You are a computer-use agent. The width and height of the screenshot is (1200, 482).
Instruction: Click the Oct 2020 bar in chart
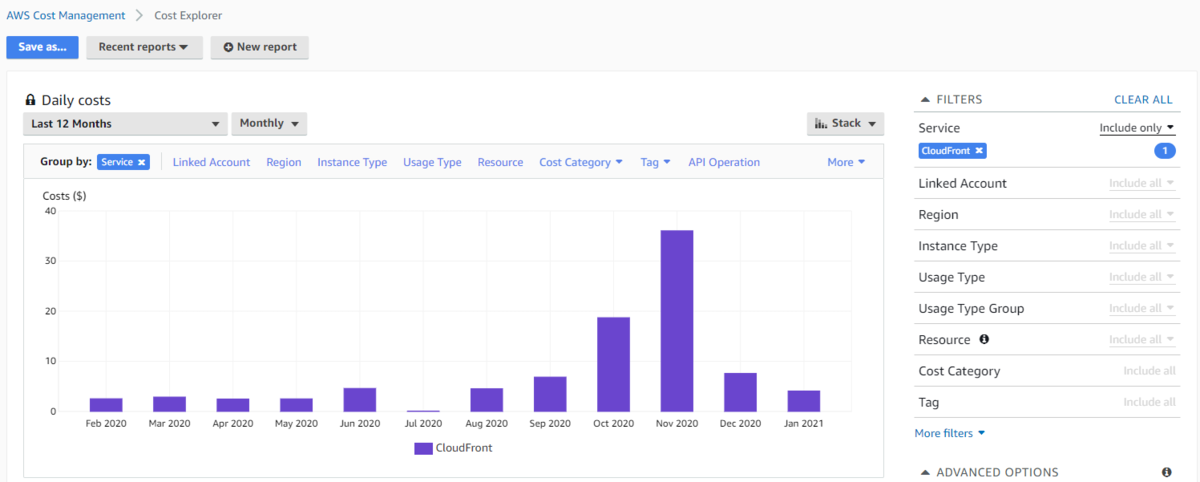tap(613, 364)
